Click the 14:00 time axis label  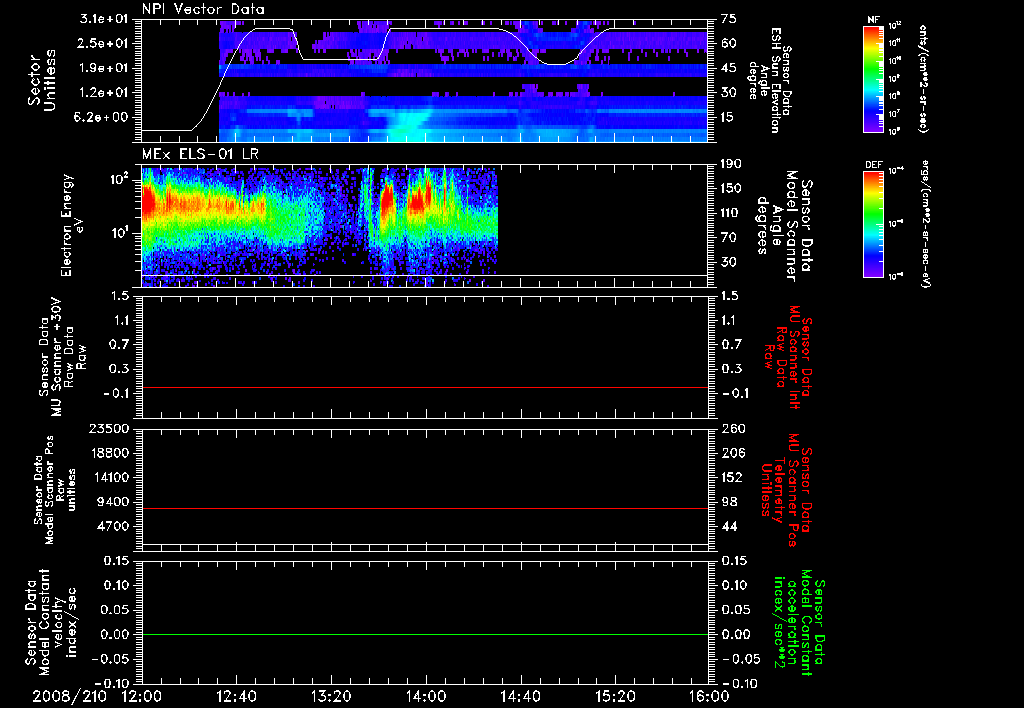[x=426, y=696]
